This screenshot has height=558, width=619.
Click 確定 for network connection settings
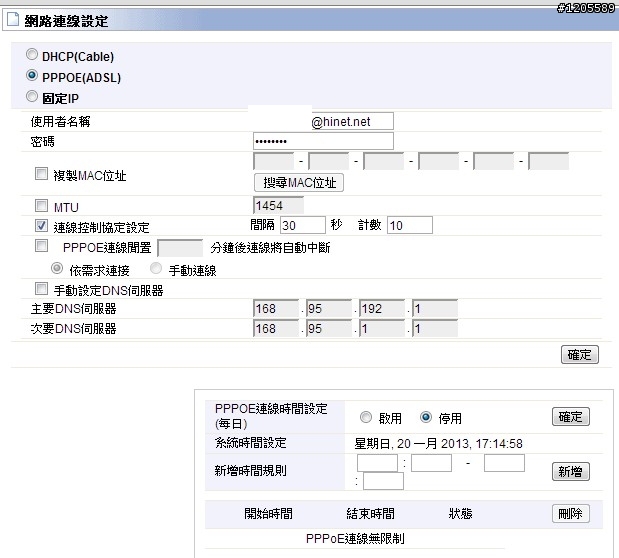click(x=580, y=355)
